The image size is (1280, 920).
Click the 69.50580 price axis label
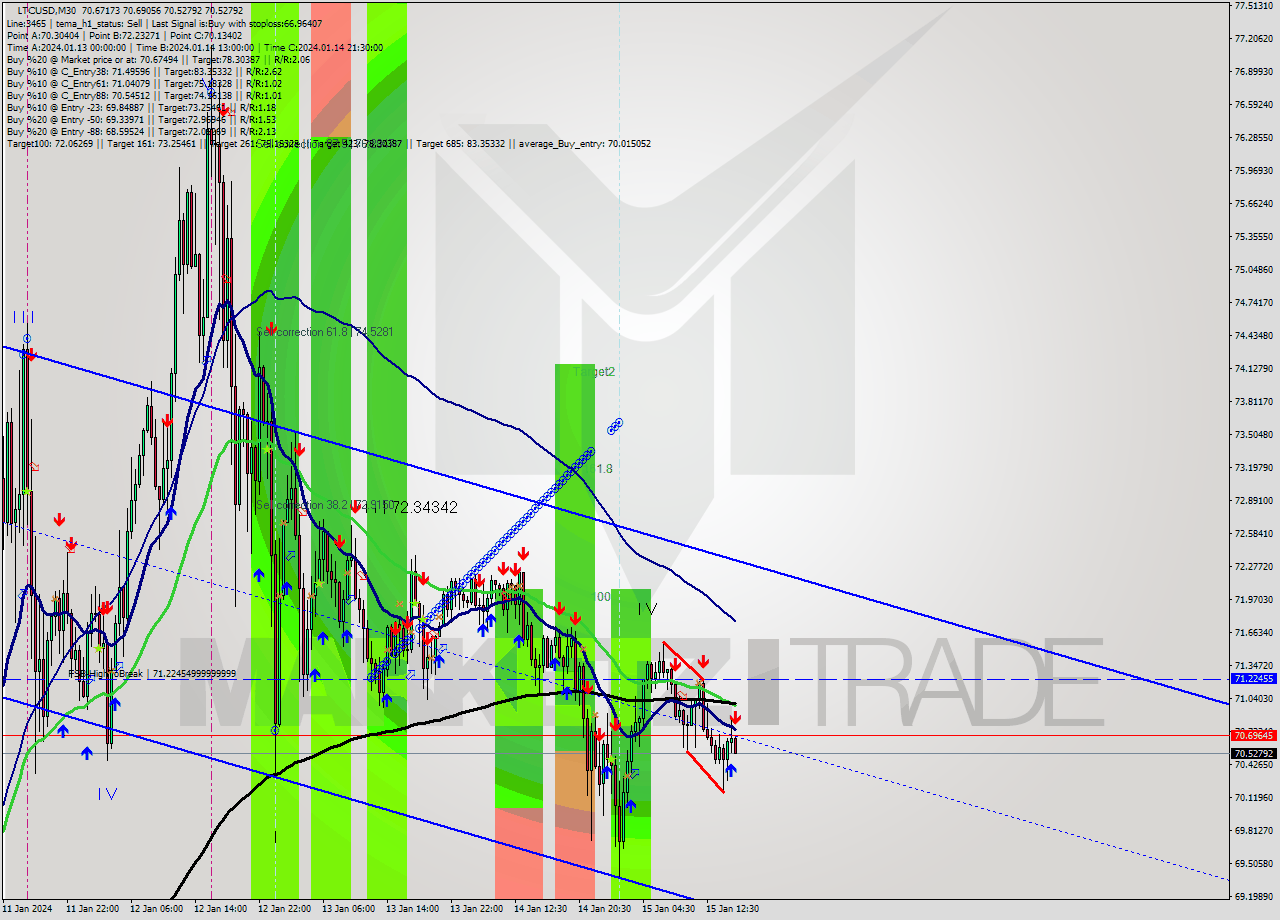[1253, 864]
